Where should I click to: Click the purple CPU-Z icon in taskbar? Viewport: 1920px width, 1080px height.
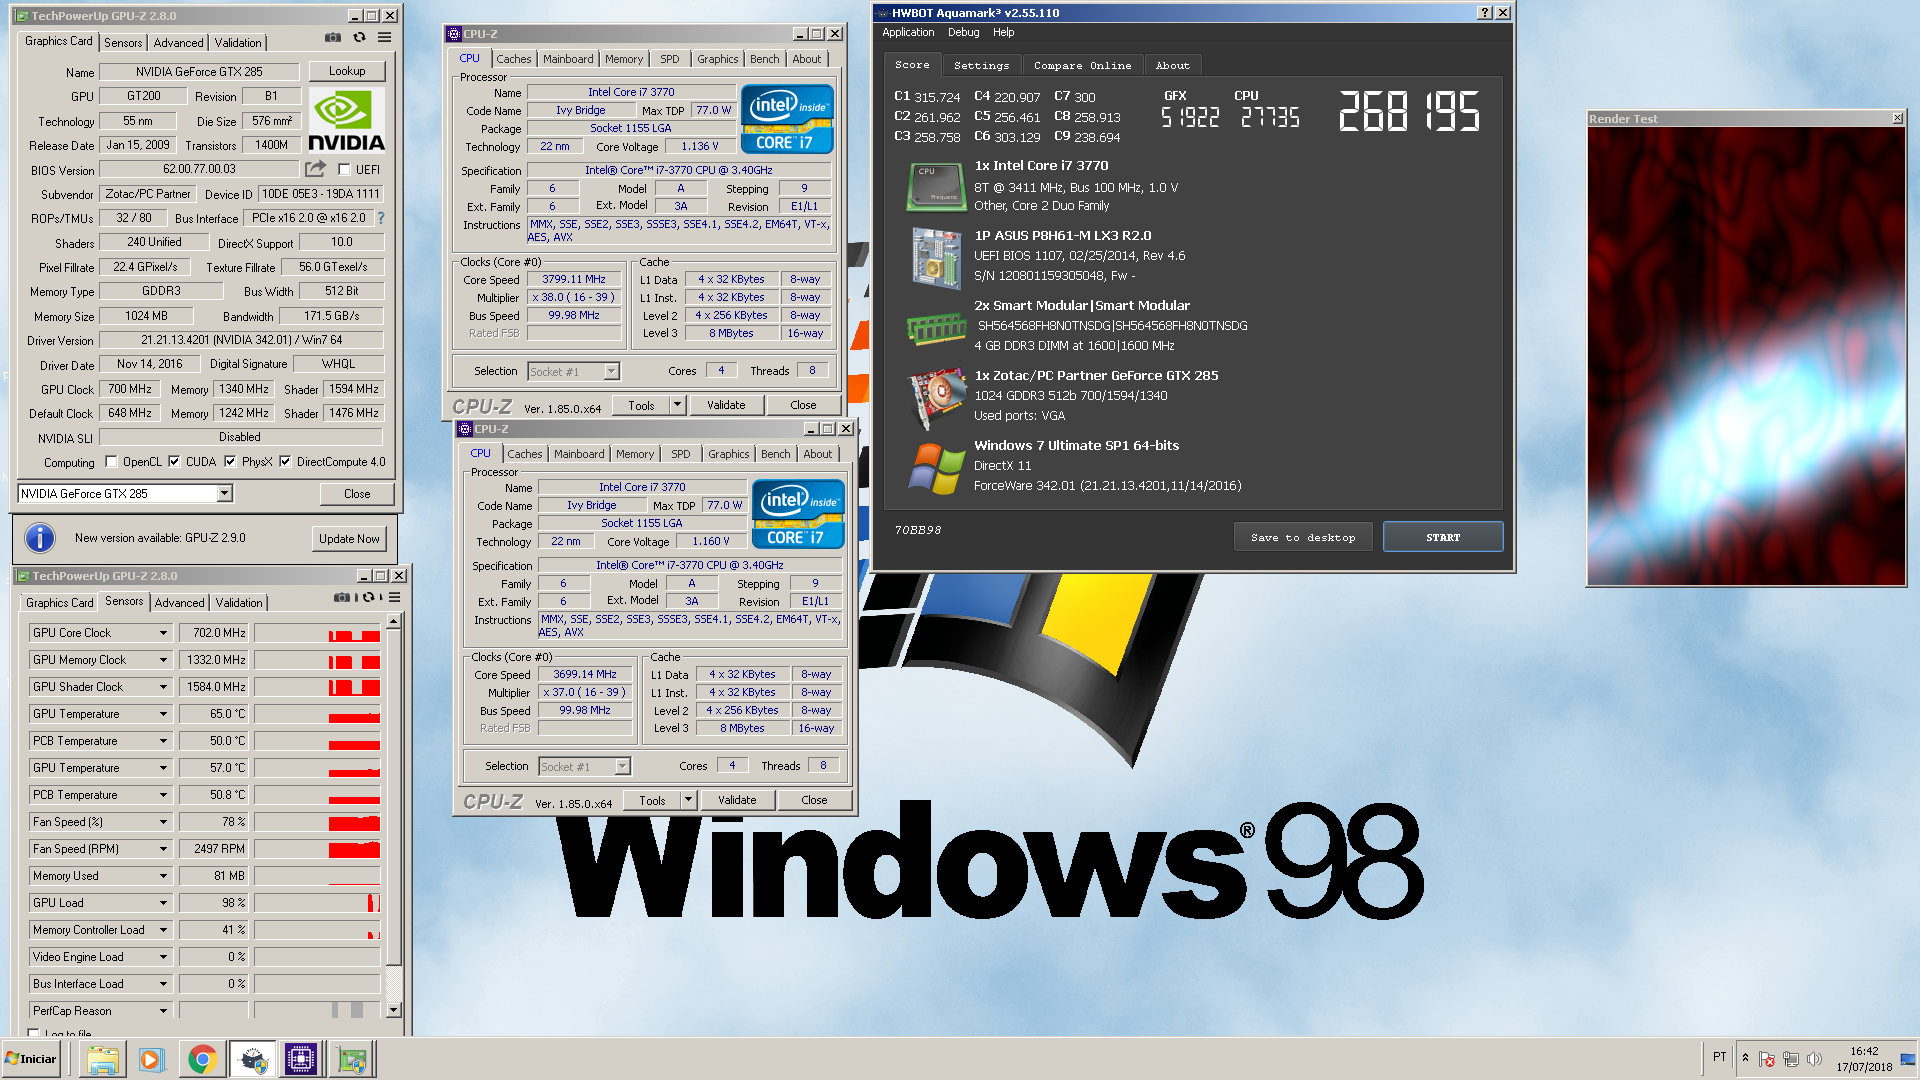301,1059
